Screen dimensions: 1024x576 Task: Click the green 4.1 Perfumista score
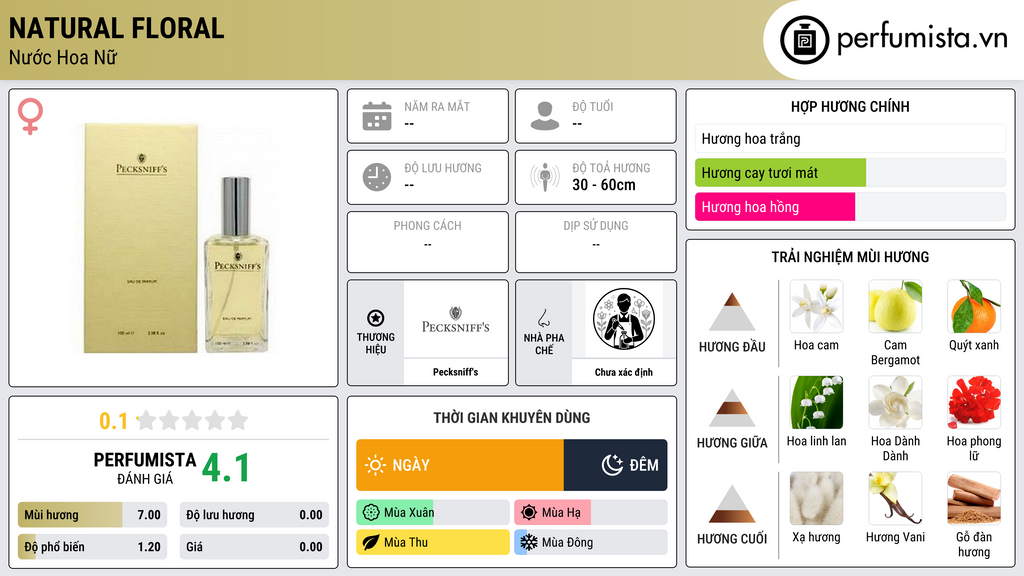click(225, 468)
